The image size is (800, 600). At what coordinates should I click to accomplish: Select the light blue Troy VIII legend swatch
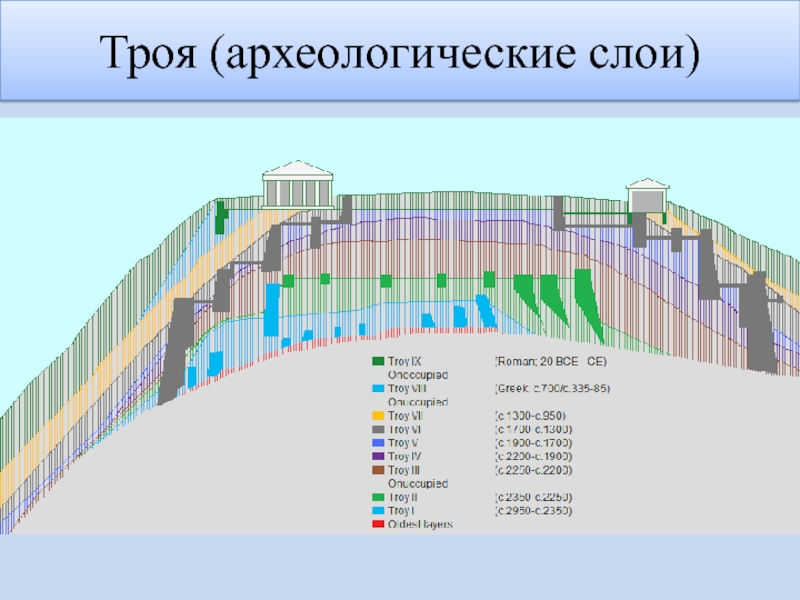(378, 388)
